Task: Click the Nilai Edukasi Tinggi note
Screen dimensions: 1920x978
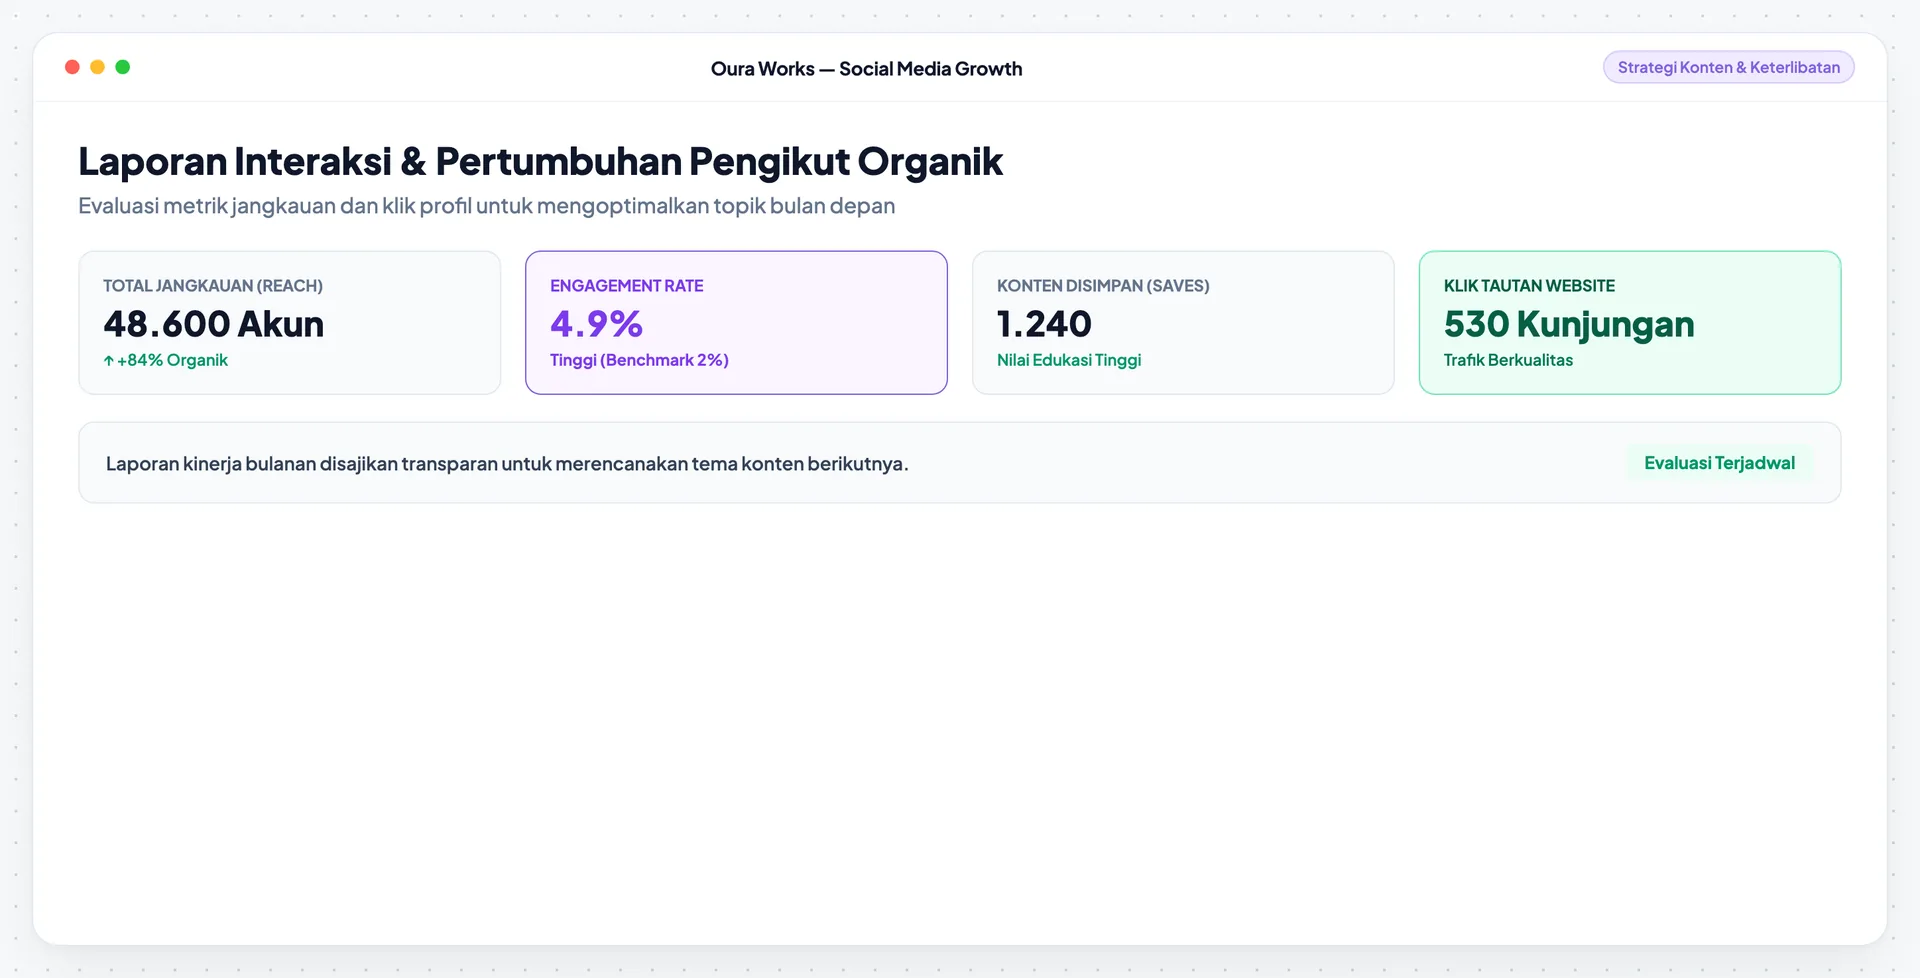Action: pyautogui.click(x=1069, y=360)
